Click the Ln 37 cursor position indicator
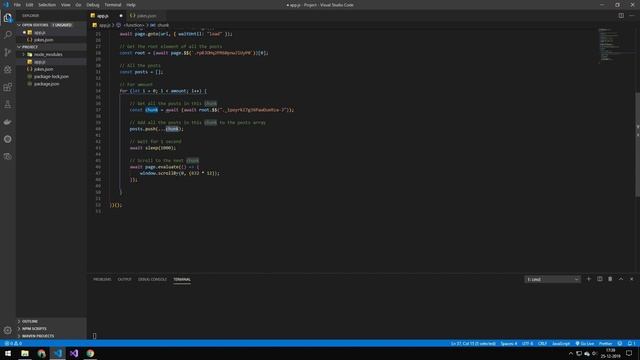This screenshot has height=360, width=640. [x=473, y=344]
